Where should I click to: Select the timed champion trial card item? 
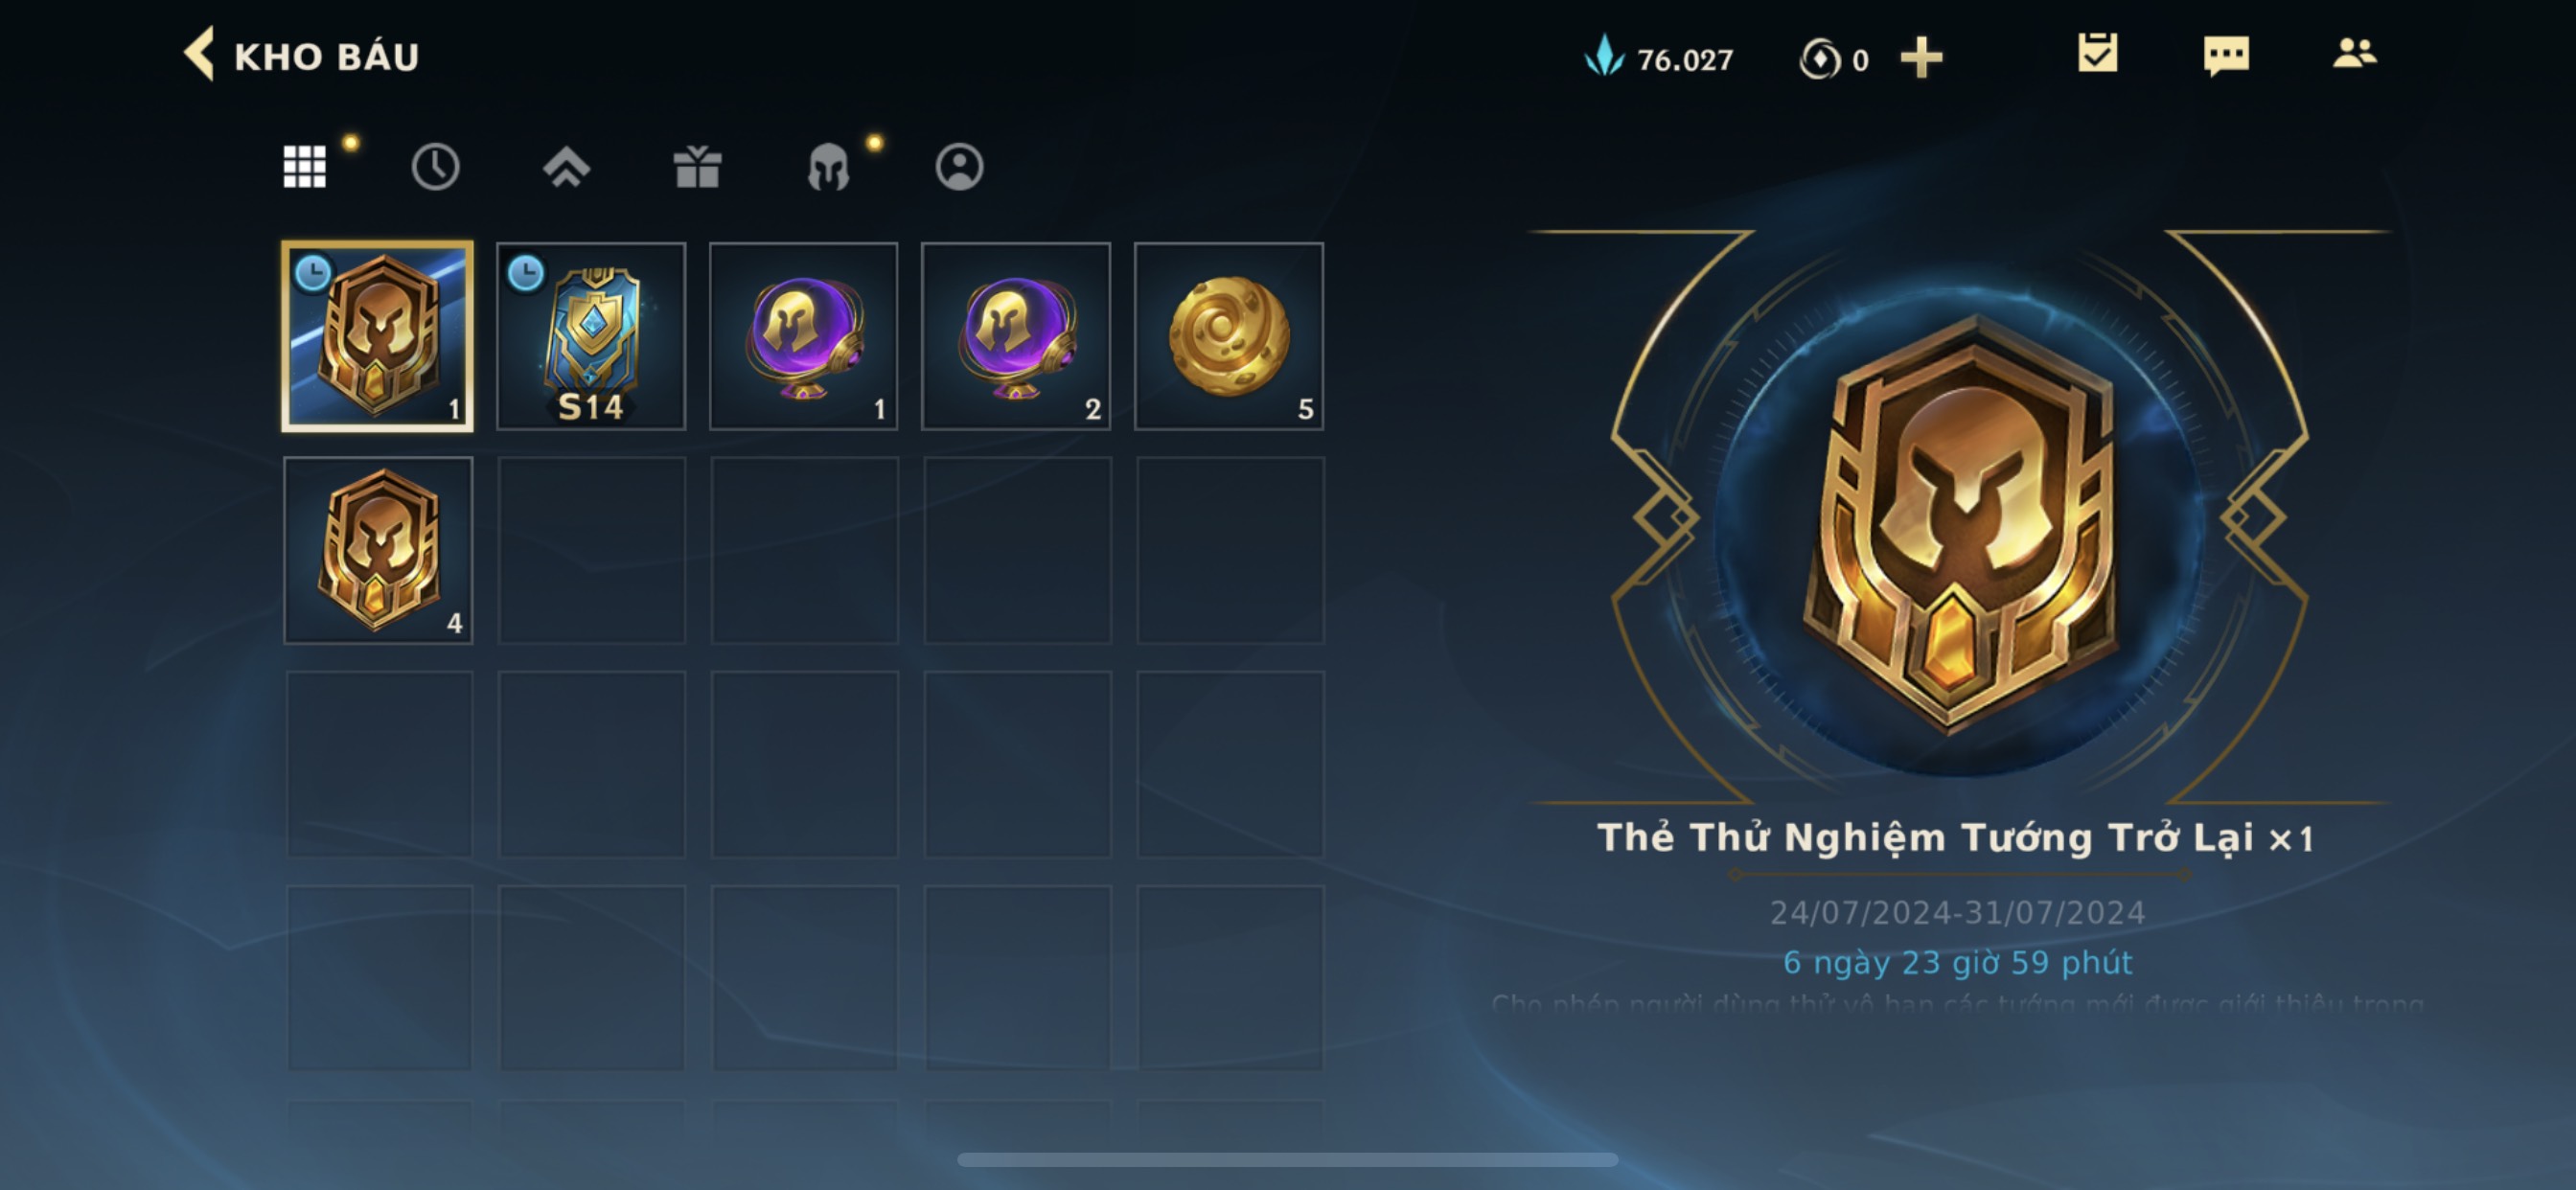[x=378, y=336]
